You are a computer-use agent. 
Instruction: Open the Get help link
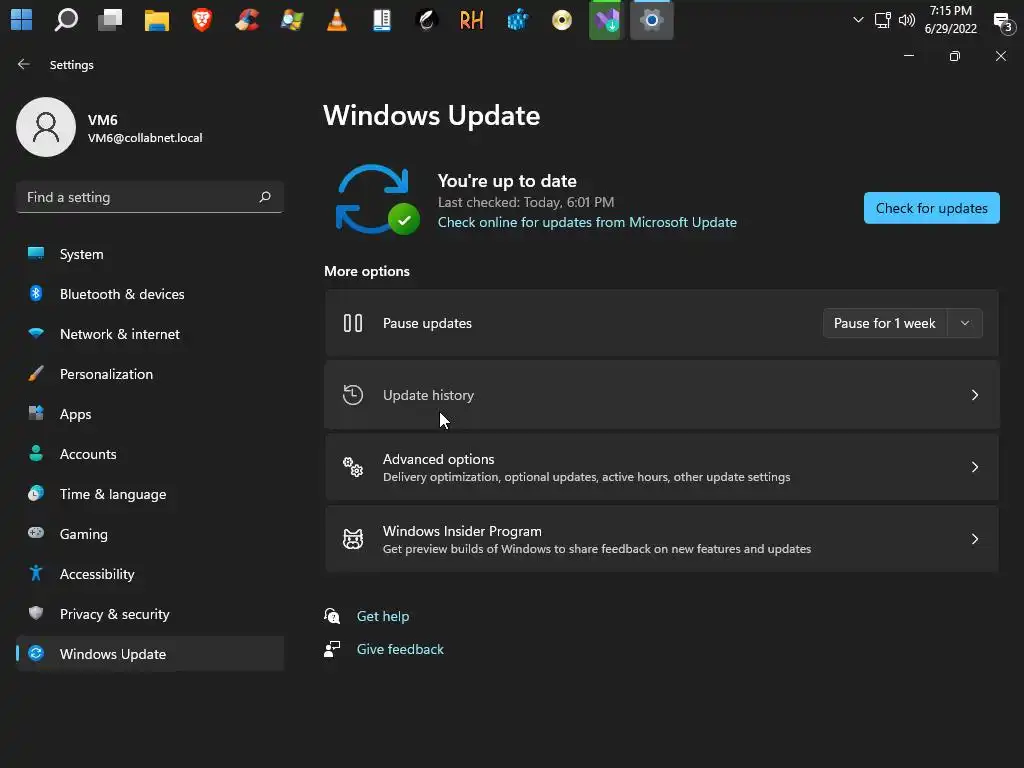click(383, 616)
